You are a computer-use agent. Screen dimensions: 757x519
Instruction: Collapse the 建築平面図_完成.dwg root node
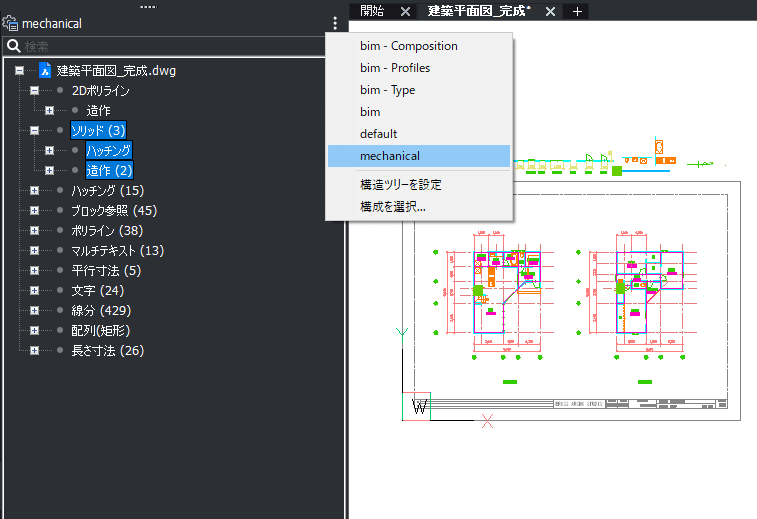click(x=19, y=71)
